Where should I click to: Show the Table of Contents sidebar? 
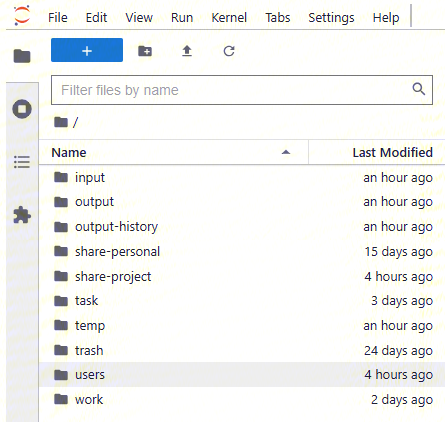22,162
